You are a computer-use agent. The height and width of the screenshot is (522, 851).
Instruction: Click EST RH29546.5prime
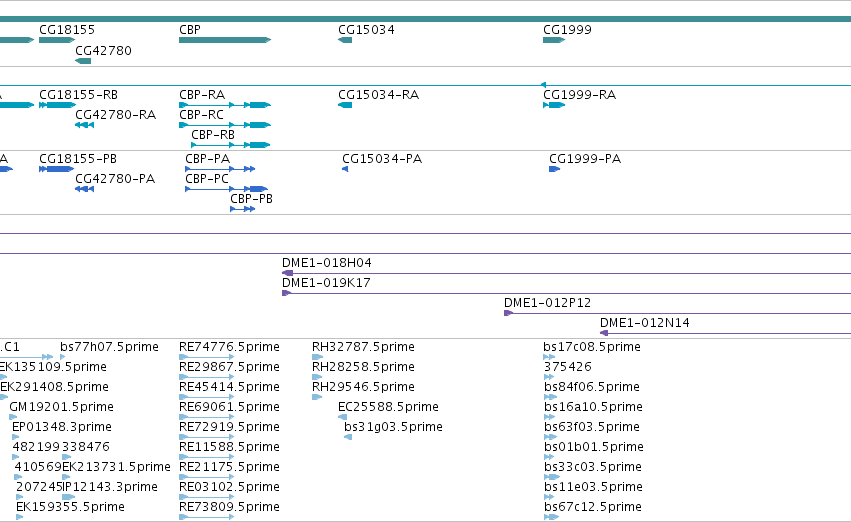pyautogui.click(x=363, y=387)
